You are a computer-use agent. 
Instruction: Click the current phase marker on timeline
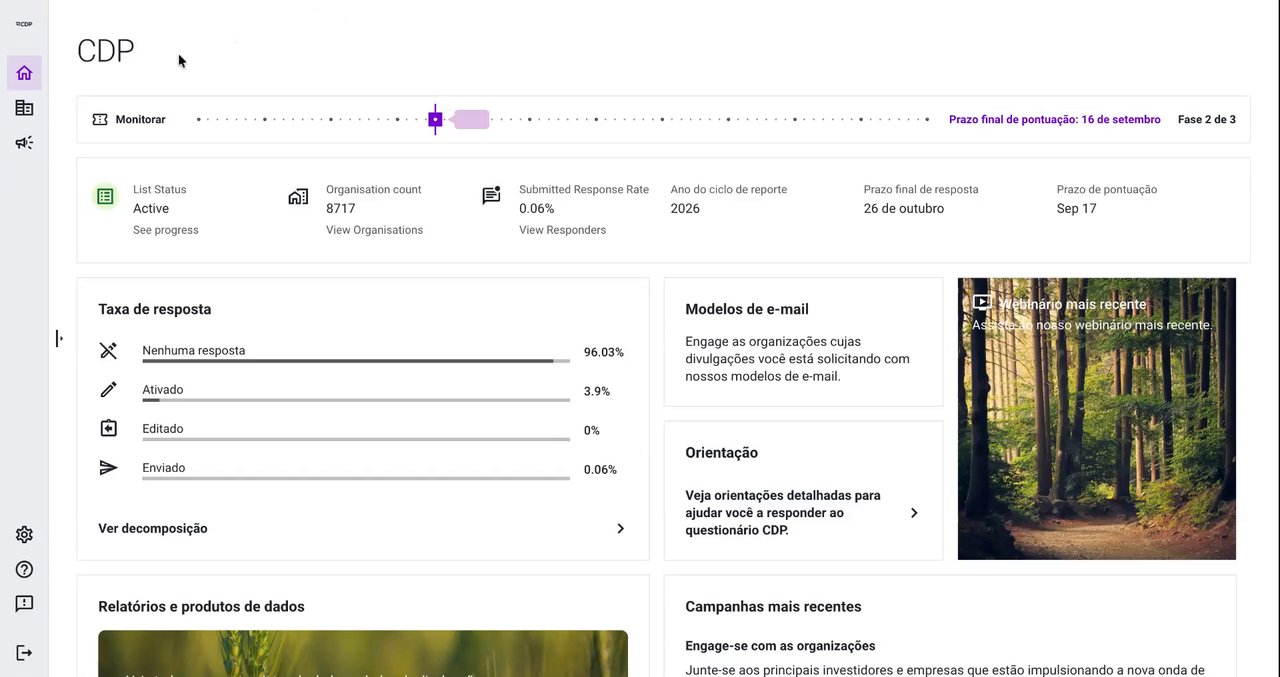click(435, 119)
